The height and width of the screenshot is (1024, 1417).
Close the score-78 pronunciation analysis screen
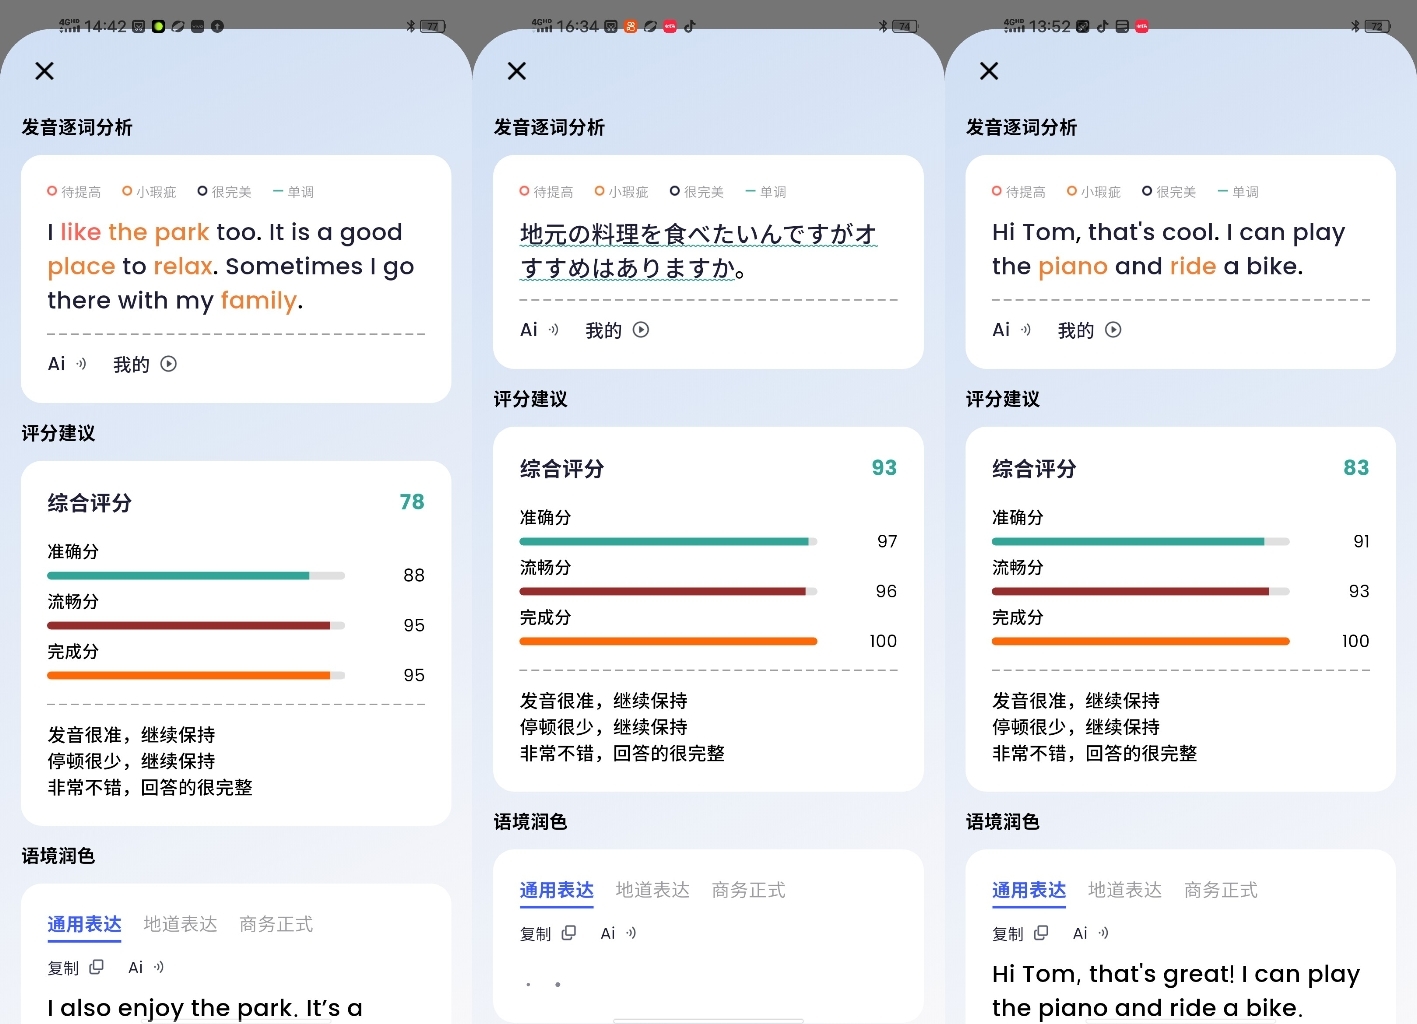pyautogui.click(x=44, y=71)
